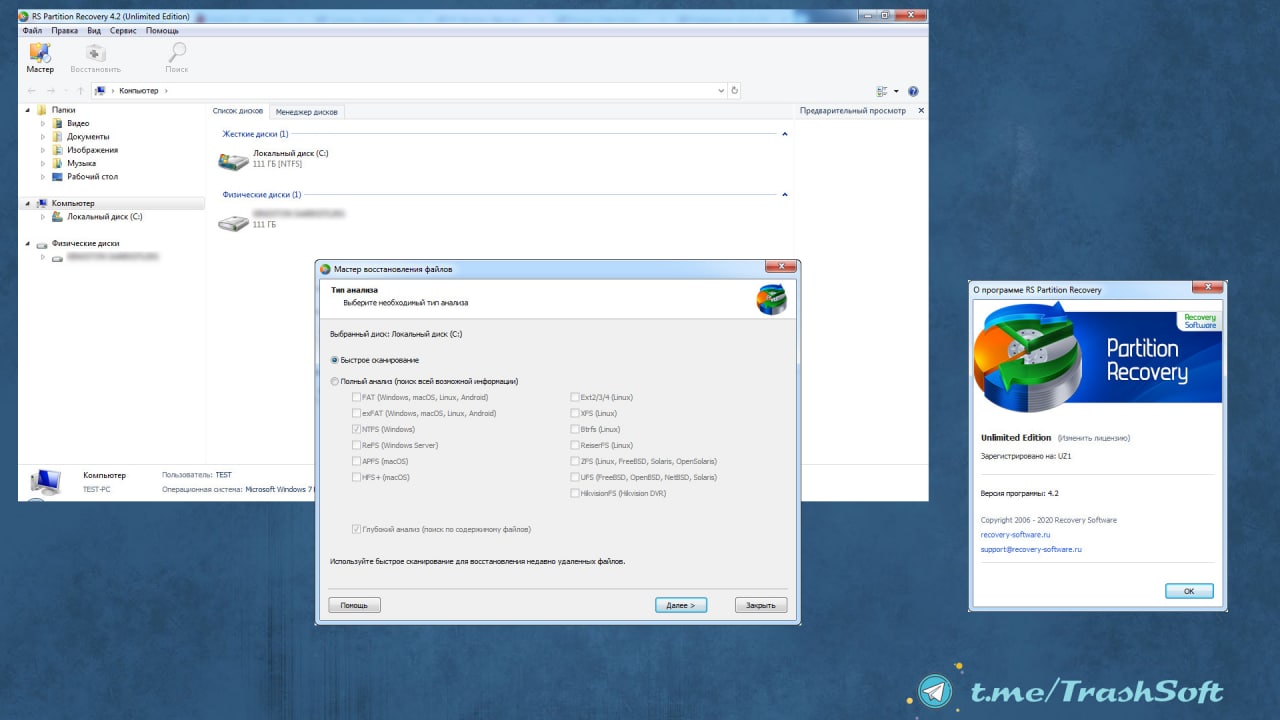Collapse the Физические диски list section
The height and width of the screenshot is (720, 1280).
point(784,195)
